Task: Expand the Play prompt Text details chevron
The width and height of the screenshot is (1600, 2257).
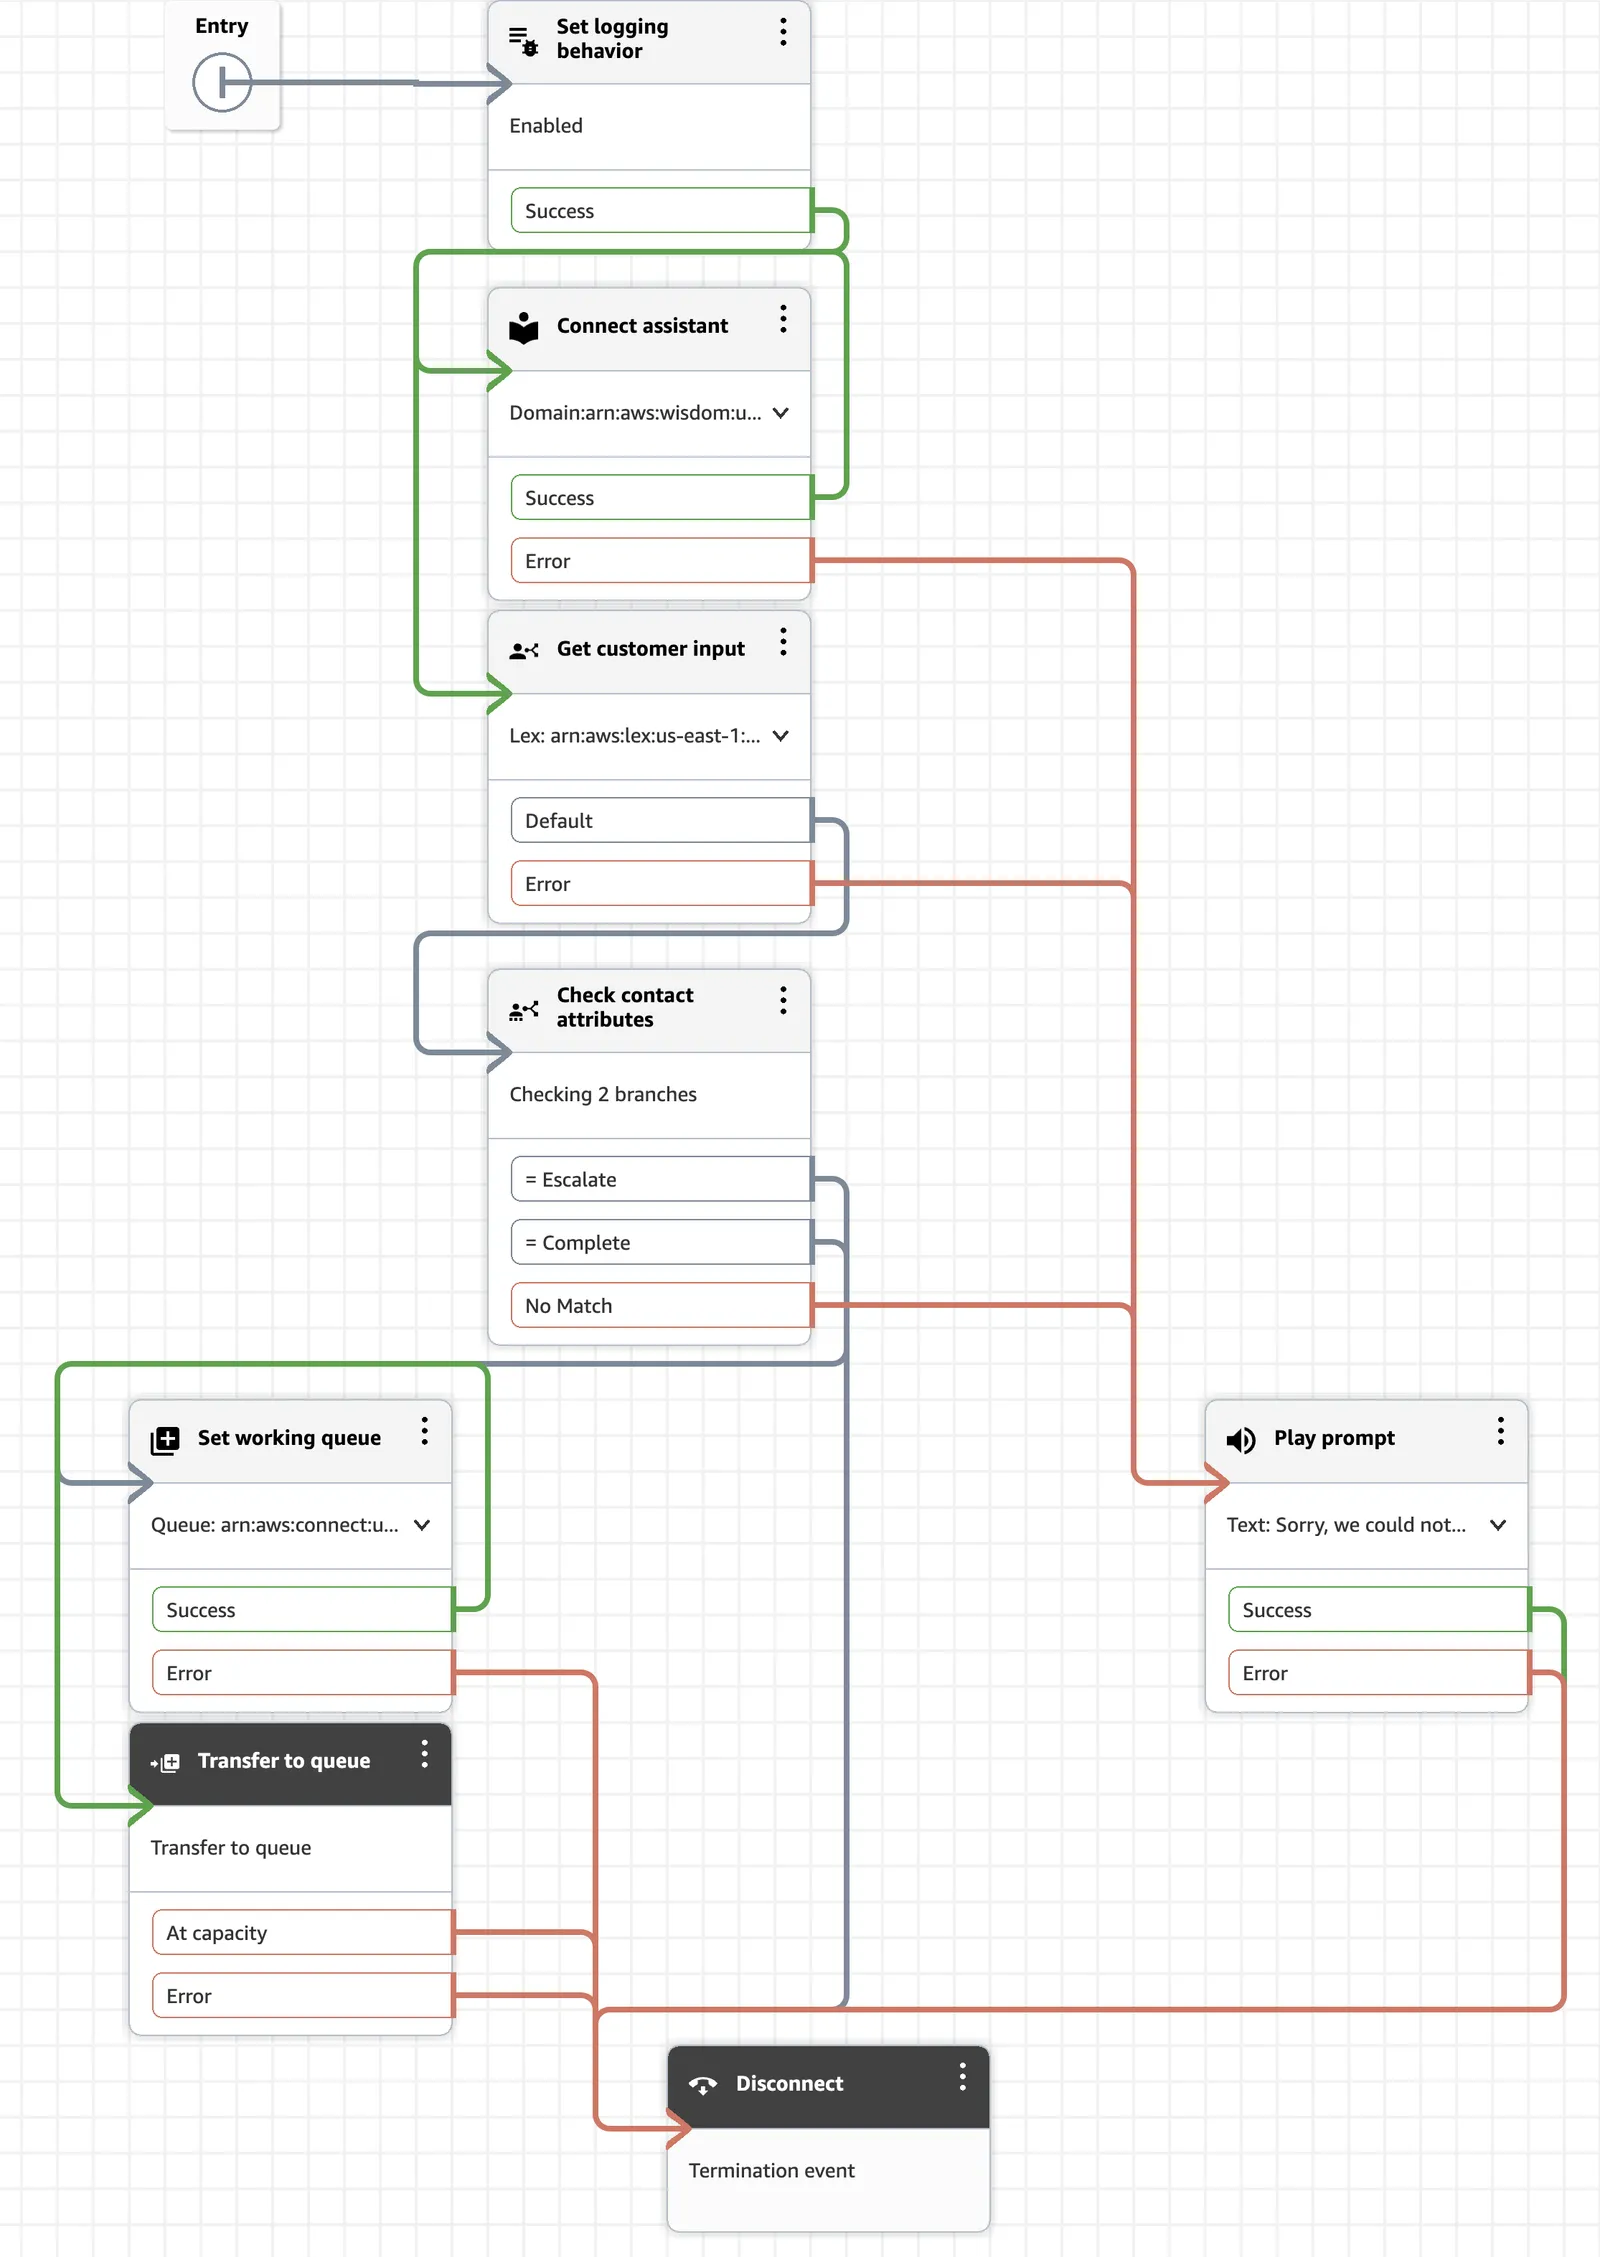Action: tap(1498, 1525)
